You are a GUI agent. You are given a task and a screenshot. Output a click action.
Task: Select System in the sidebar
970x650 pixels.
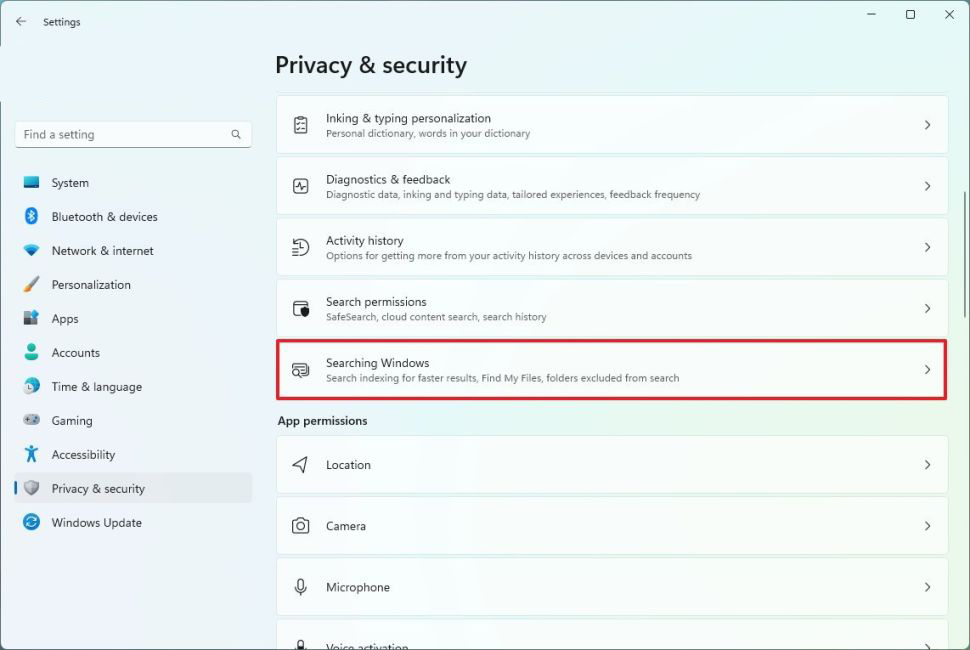pos(70,183)
